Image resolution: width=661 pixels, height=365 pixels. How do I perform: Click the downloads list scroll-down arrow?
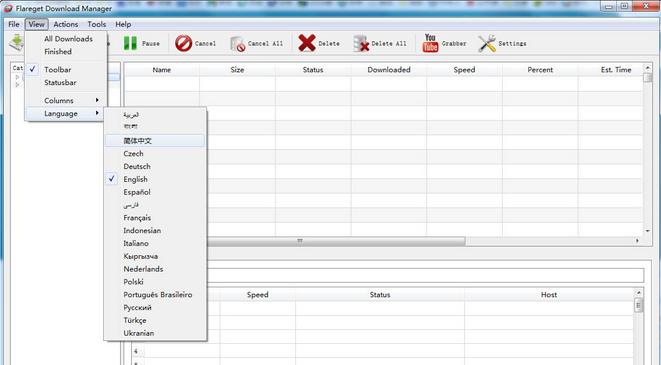(x=648, y=231)
